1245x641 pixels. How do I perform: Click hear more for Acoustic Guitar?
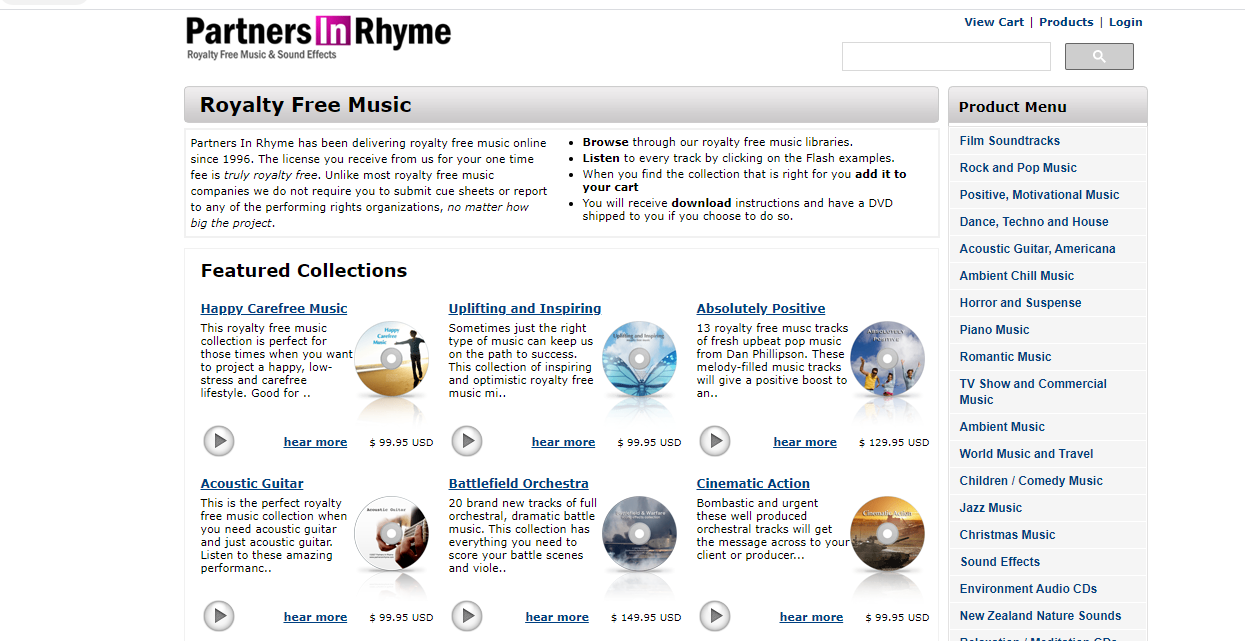pyautogui.click(x=315, y=617)
